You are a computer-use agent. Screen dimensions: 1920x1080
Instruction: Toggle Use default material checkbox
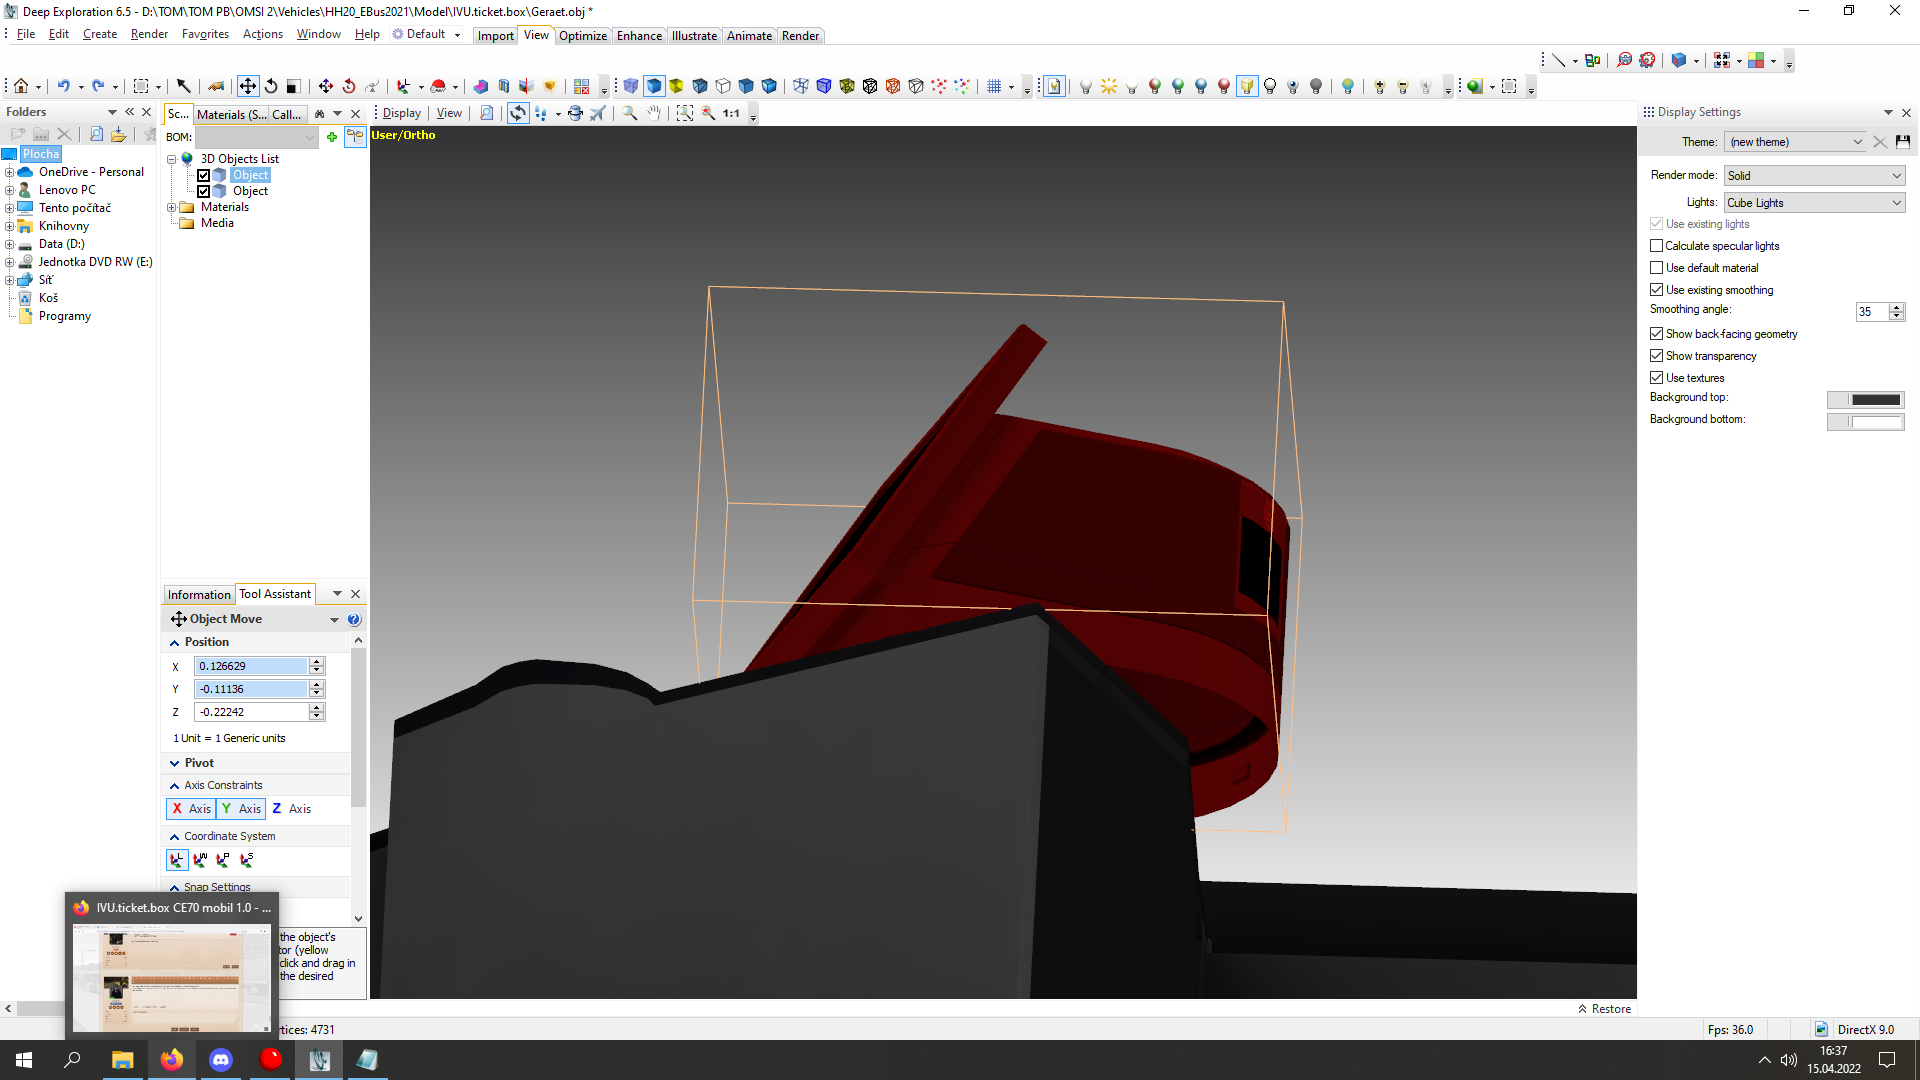point(1657,268)
